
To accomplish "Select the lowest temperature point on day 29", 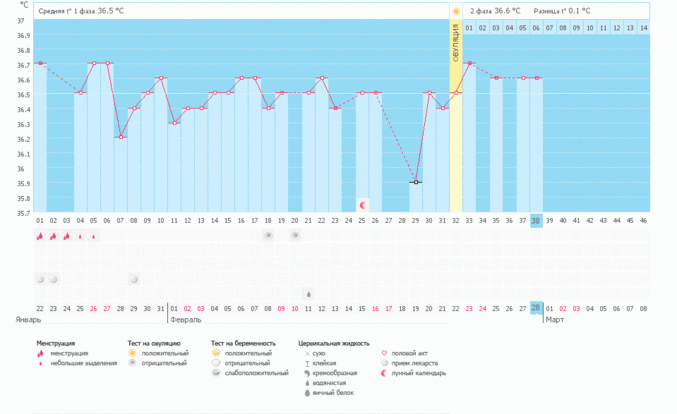I will pos(416,182).
